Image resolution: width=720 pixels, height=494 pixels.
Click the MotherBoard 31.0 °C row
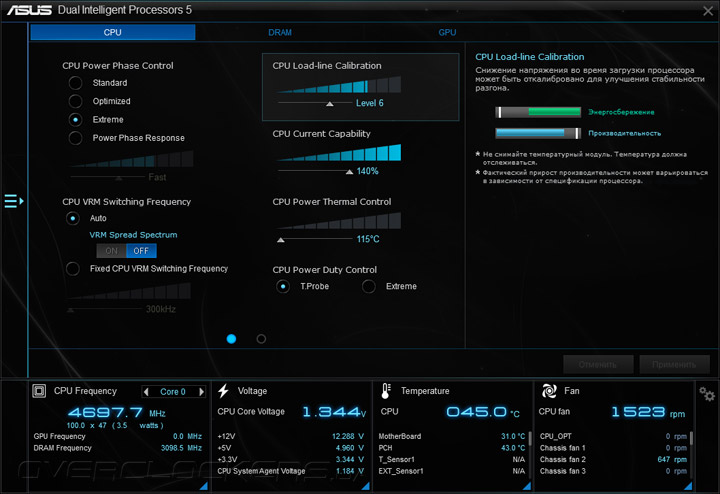(x=452, y=436)
